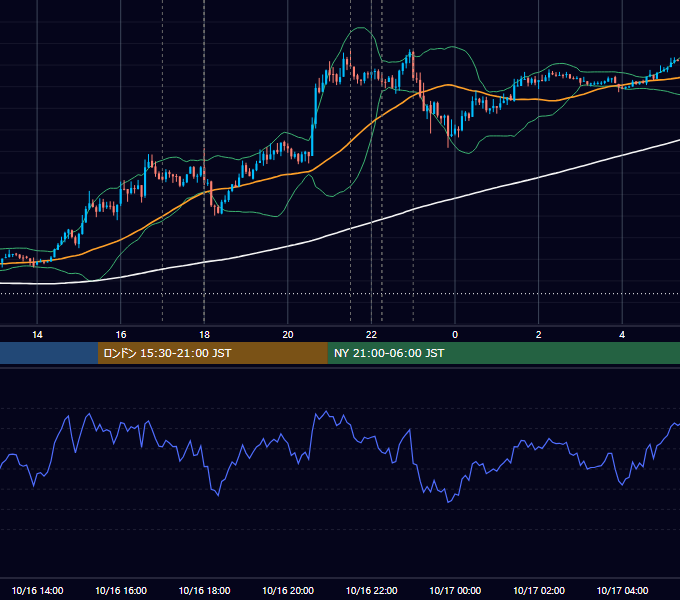Select the ロンドン 15:30-21:00 JST session bar
The image size is (680, 600).
[212, 353]
